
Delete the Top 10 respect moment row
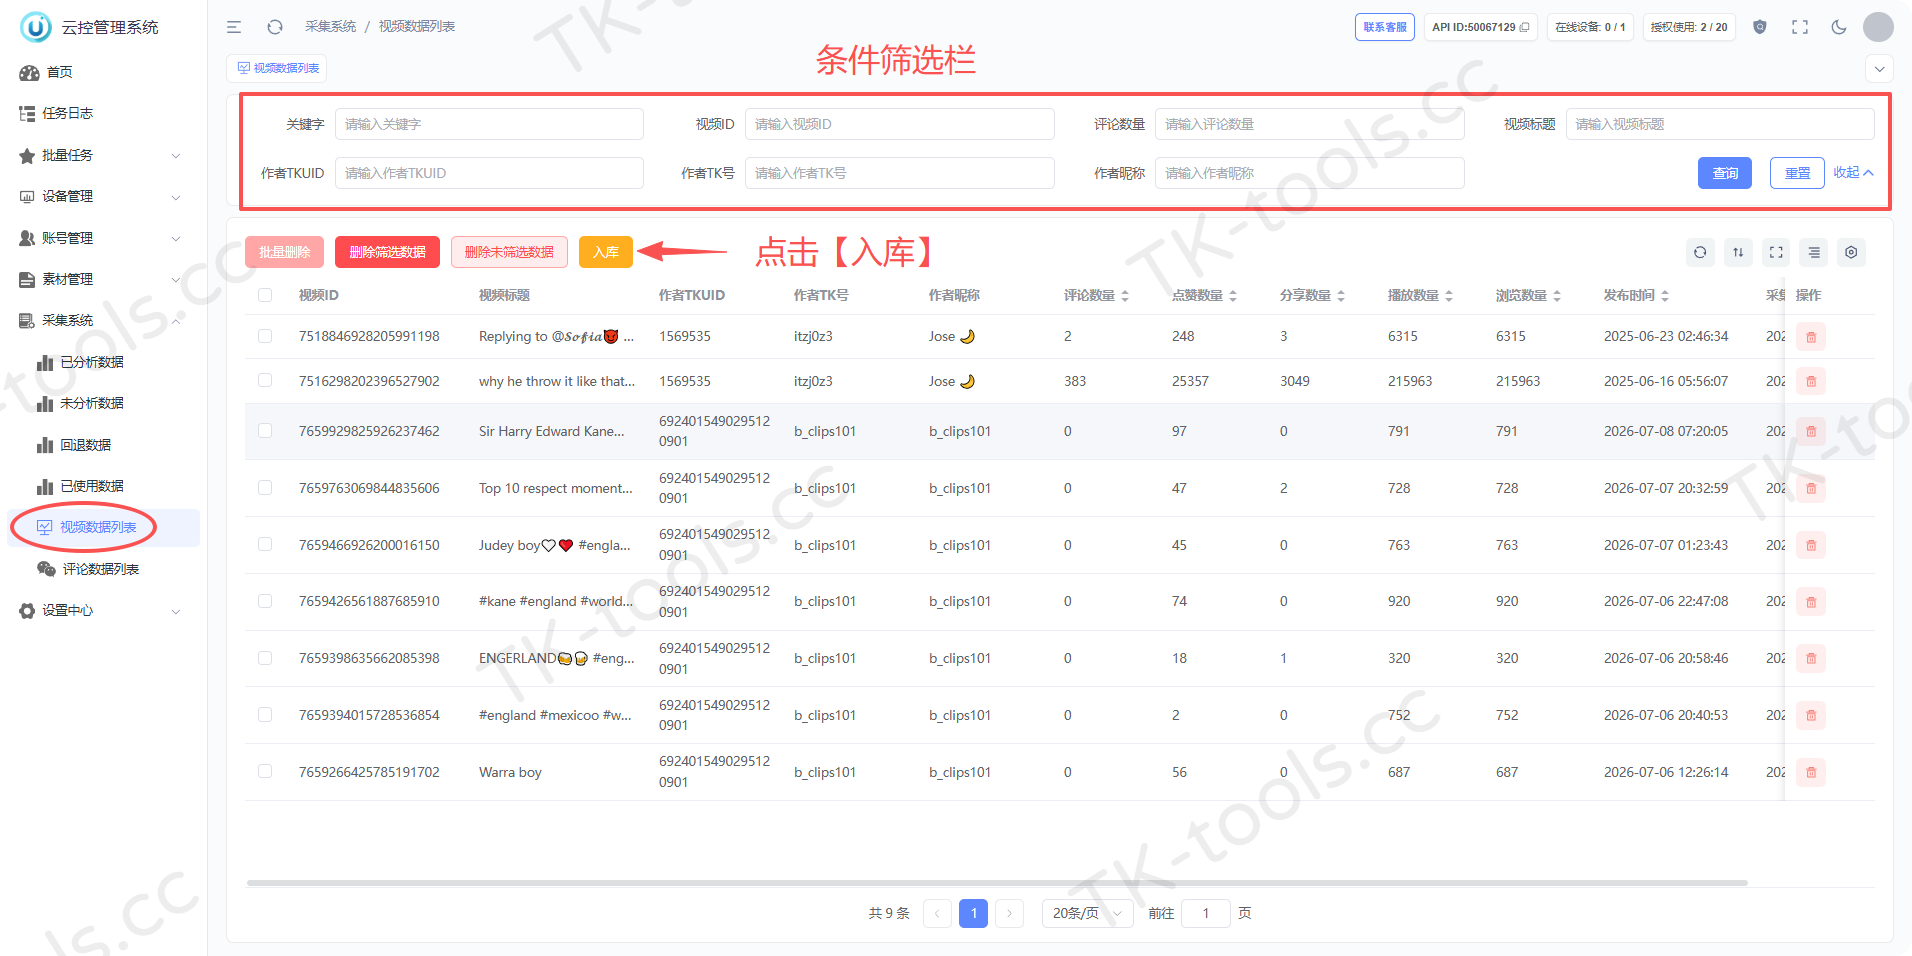[x=1811, y=488]
